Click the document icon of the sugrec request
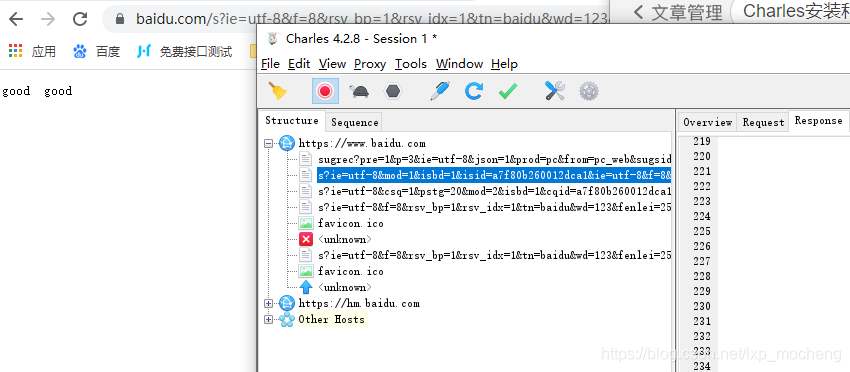This screenshot has width=850, height=372. coord(306,159)
